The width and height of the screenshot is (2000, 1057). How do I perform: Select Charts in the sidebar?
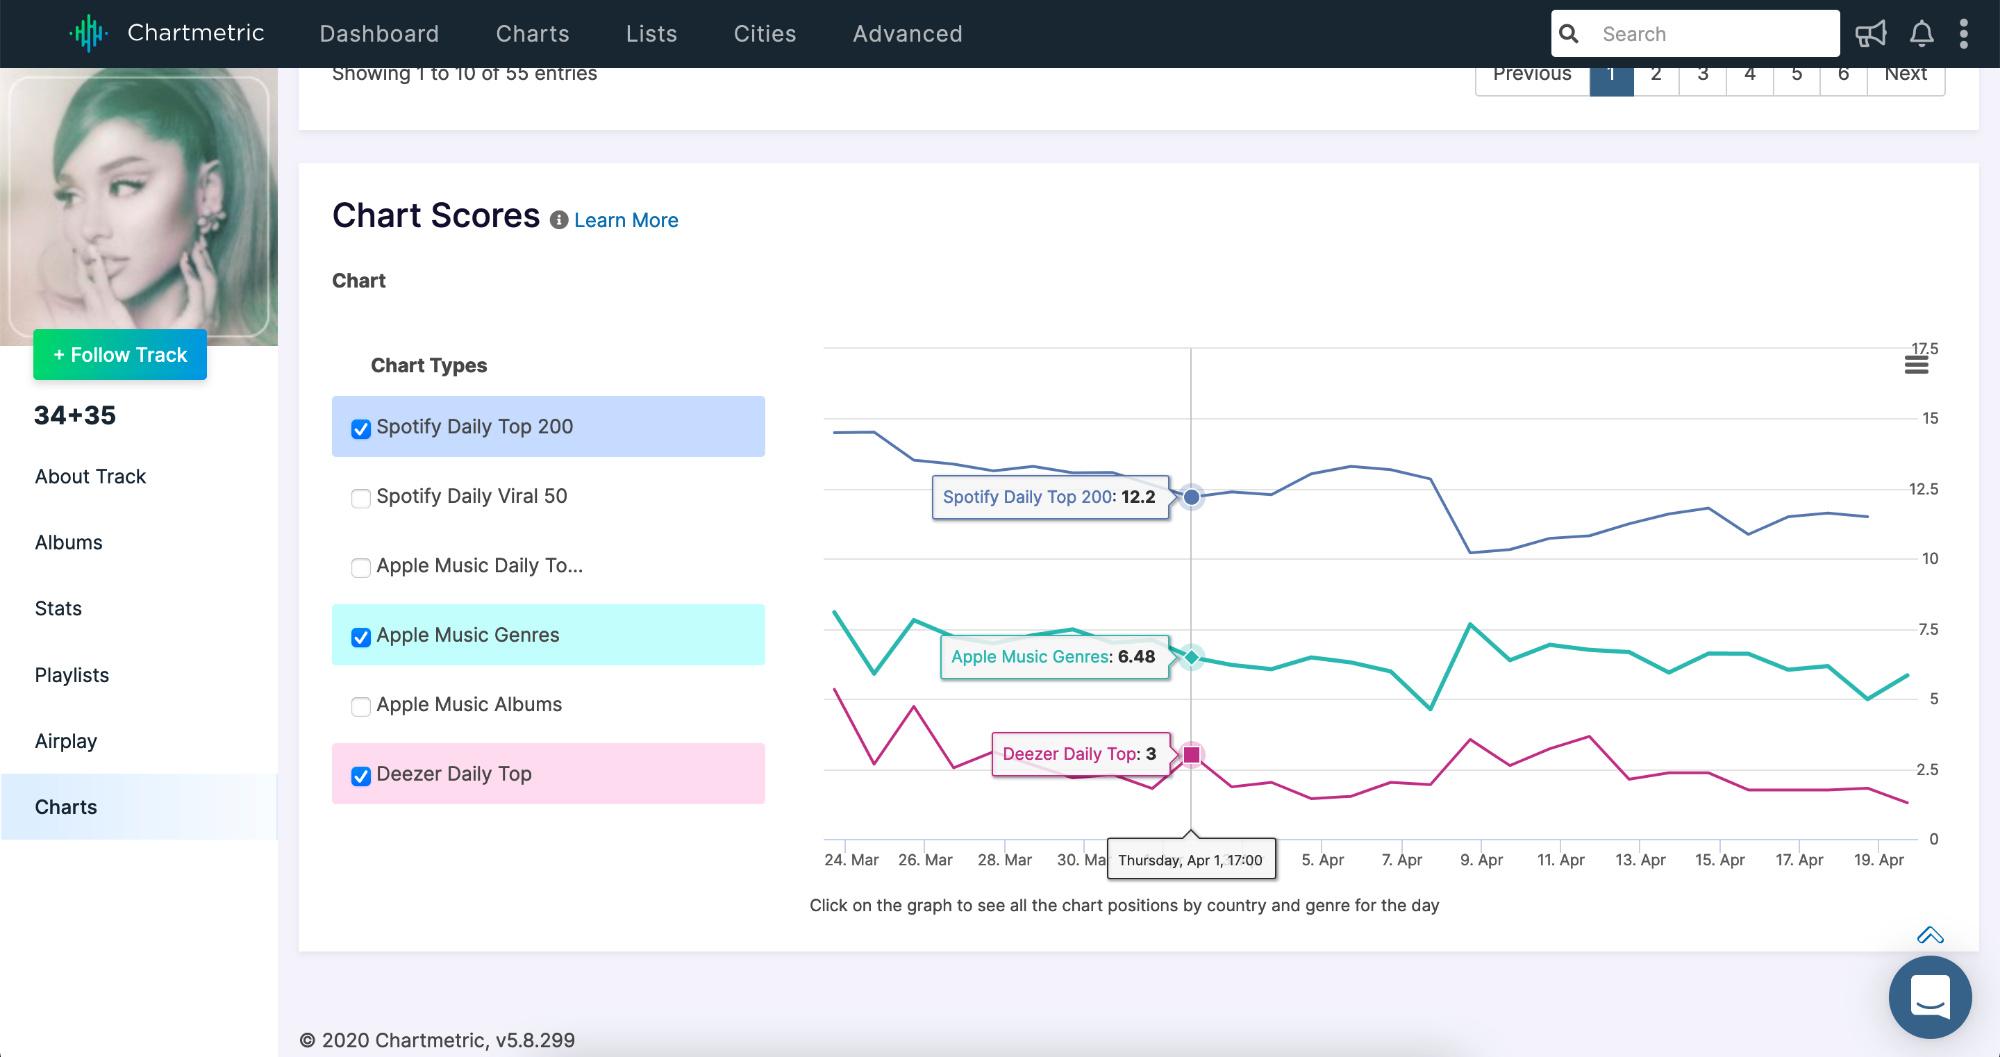coord(139,807)
